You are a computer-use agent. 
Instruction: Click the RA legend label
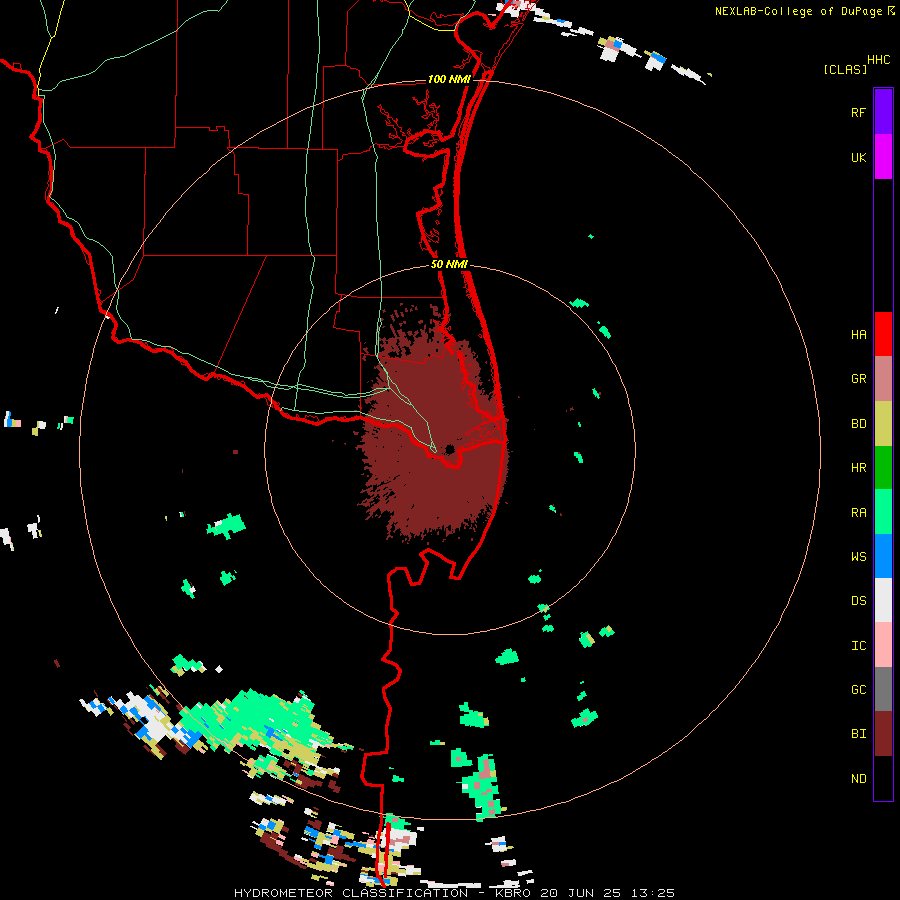pos(858,513)
